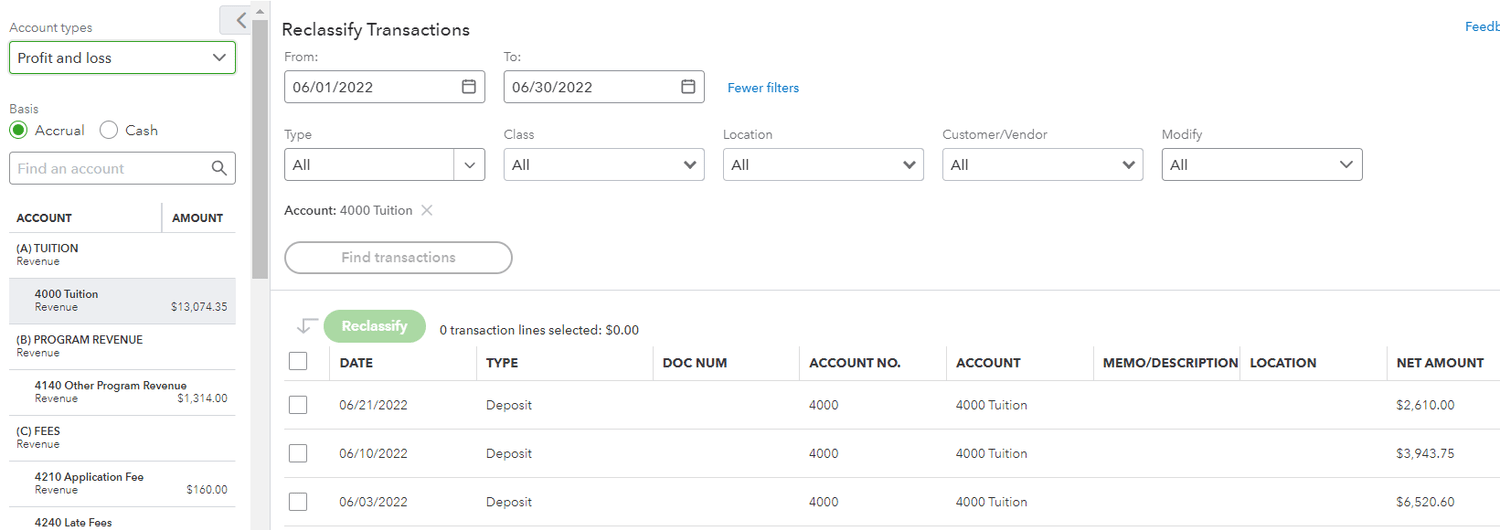Click the Find an account search box
This screenshot has width=1500, height=530.
click(x=122, y=169)
